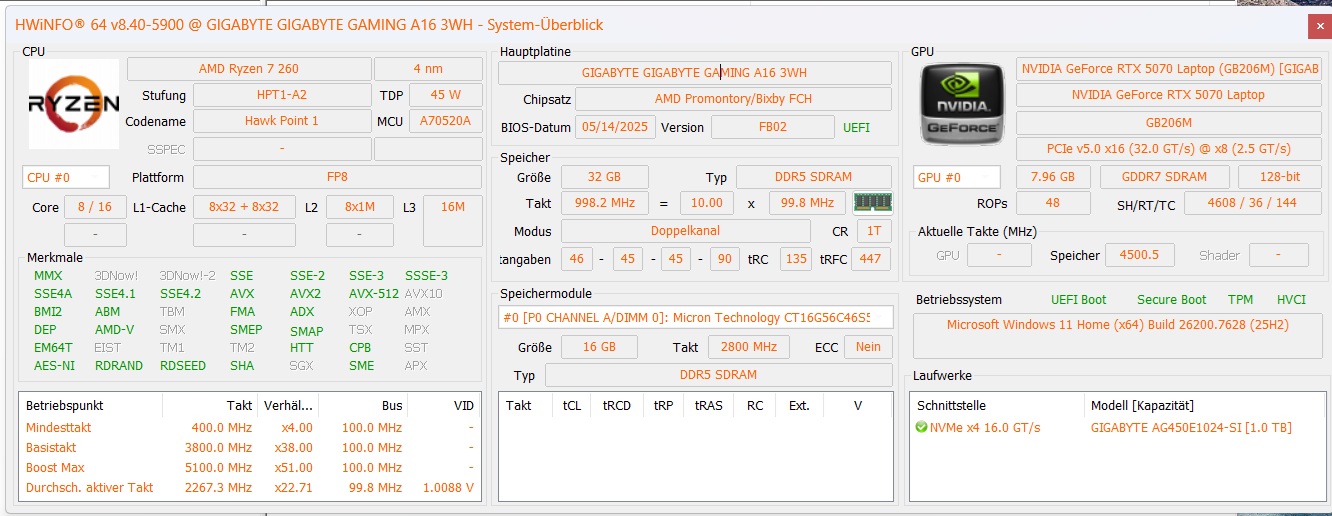Click the Microsoft Windows 11 Home operating system field

click(x=1116, y=335)
